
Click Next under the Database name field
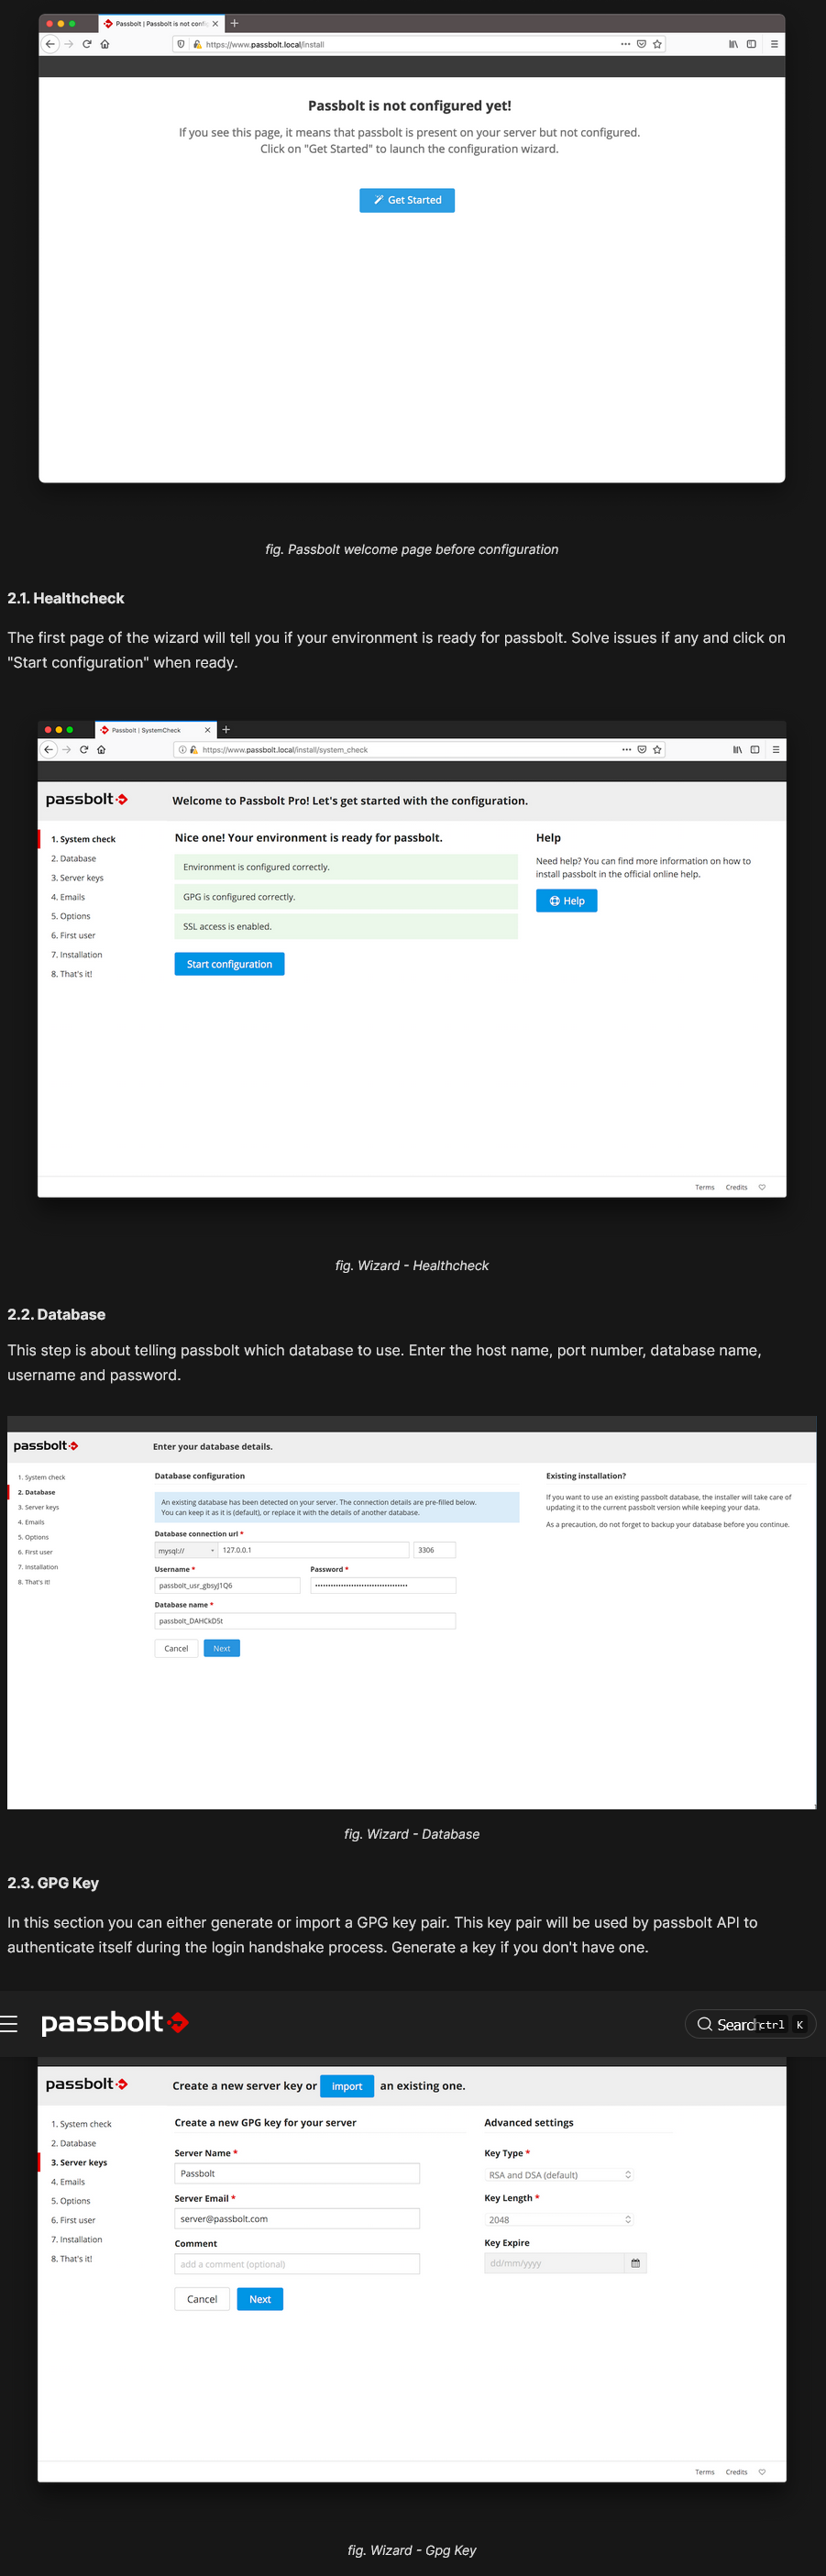click(221, 1648)
